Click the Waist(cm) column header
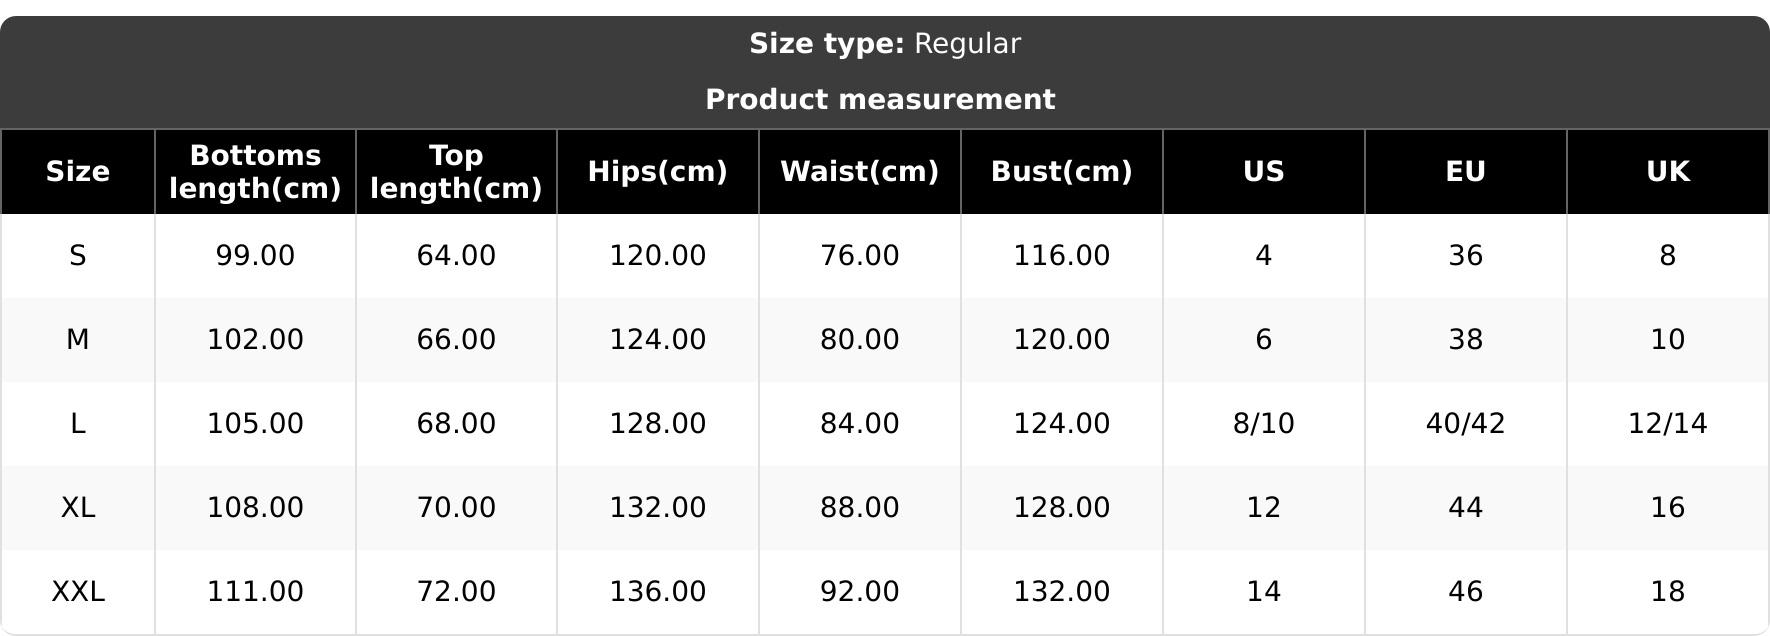 859,172
